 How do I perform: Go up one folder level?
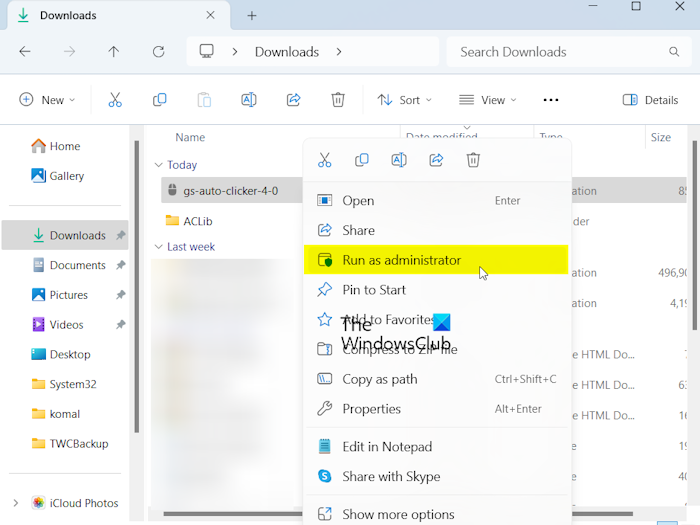[x=114, y=52]
